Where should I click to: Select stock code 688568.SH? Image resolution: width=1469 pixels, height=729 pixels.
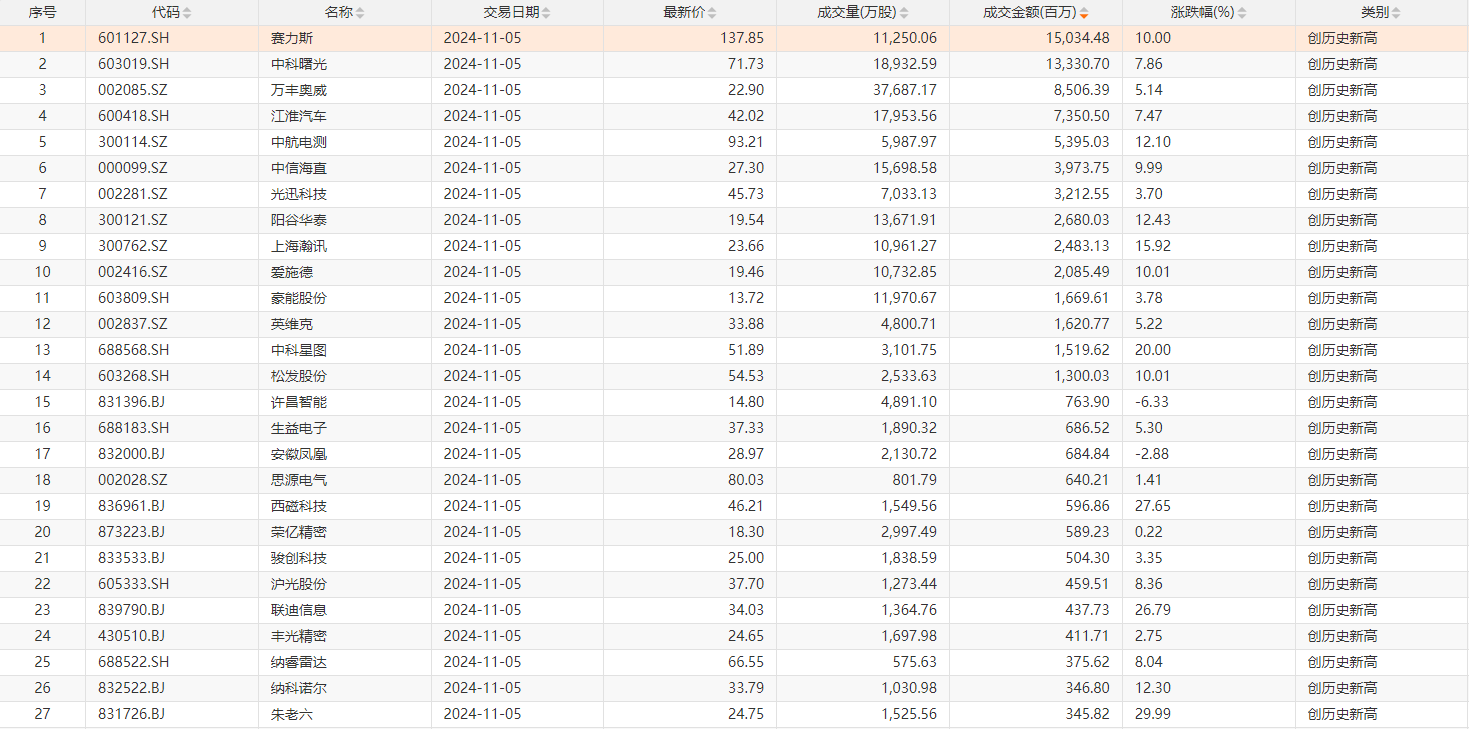134,350
